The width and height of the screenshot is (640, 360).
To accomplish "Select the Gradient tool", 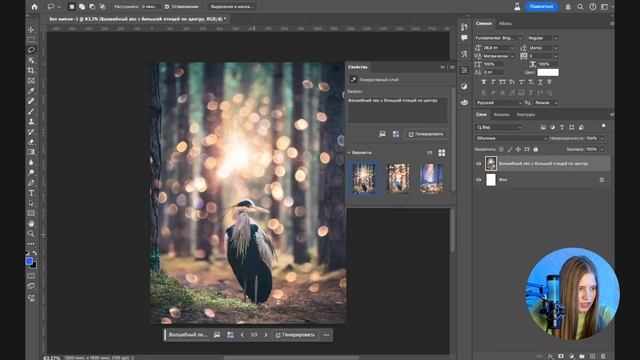I will pyautogui.click(x=31, y=152).
